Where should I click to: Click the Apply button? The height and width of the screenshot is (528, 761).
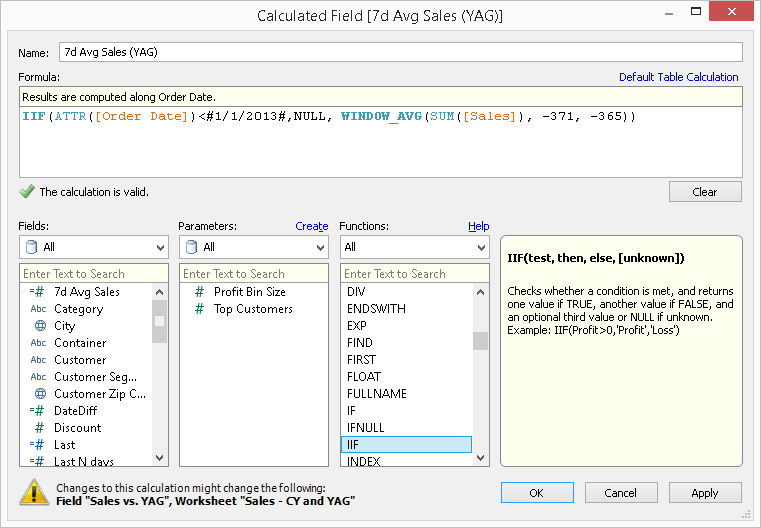(x=704, y=492)
